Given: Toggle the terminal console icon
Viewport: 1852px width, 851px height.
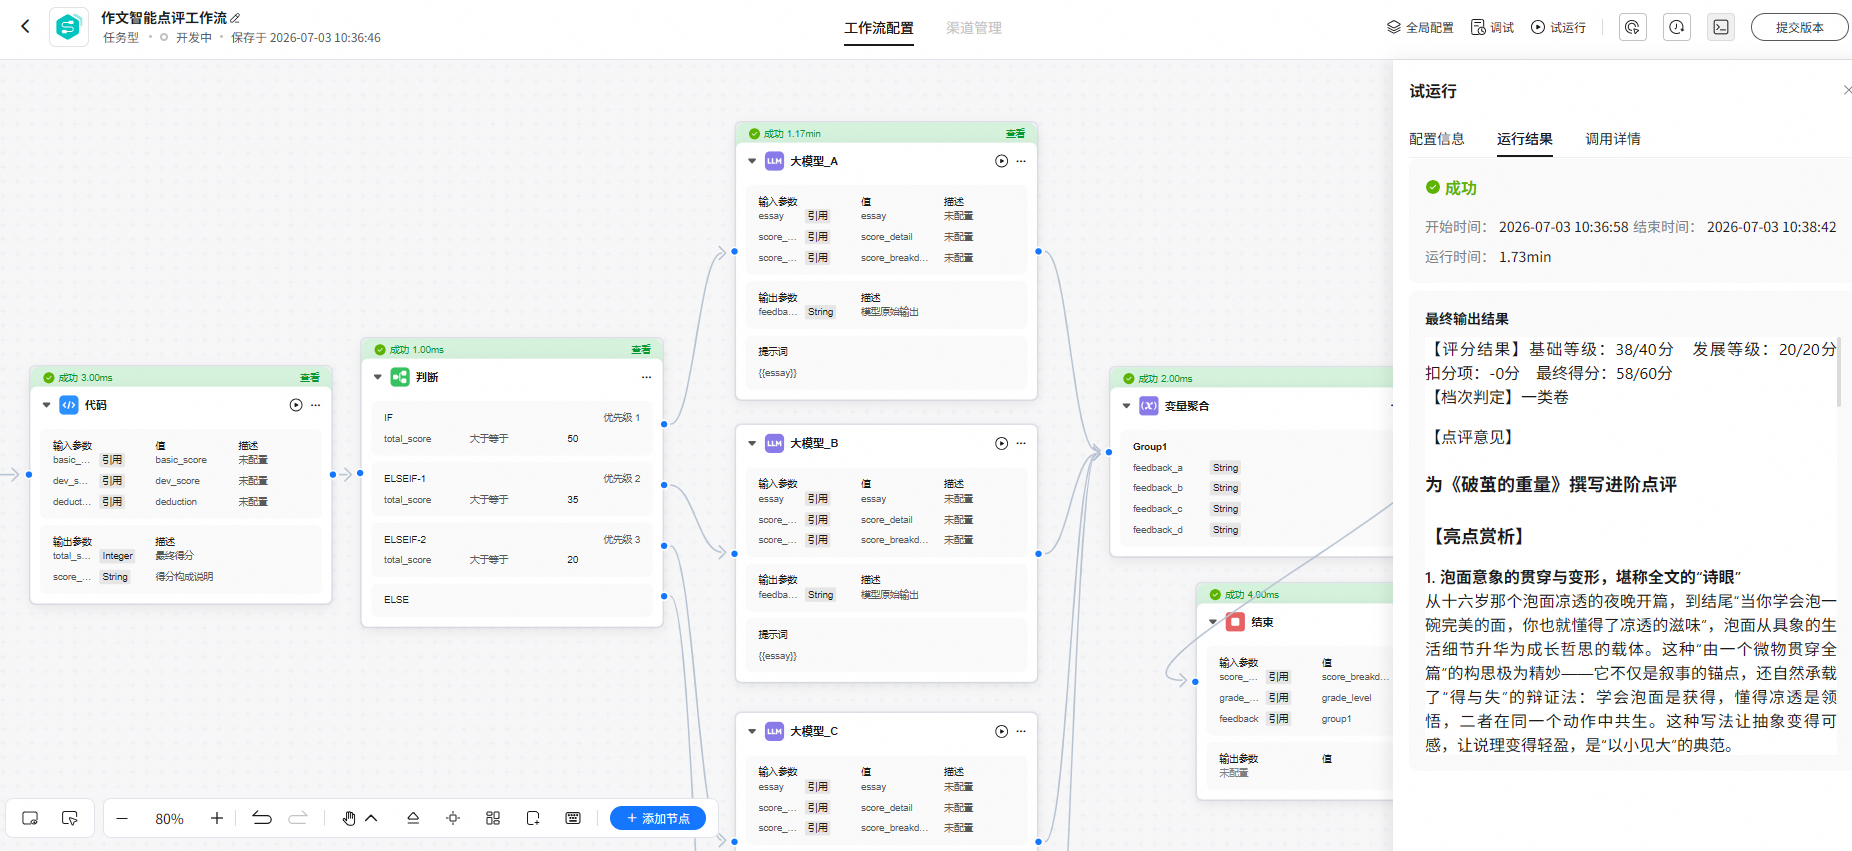Looking at the screenshot, I should (x=1721, y=27).
